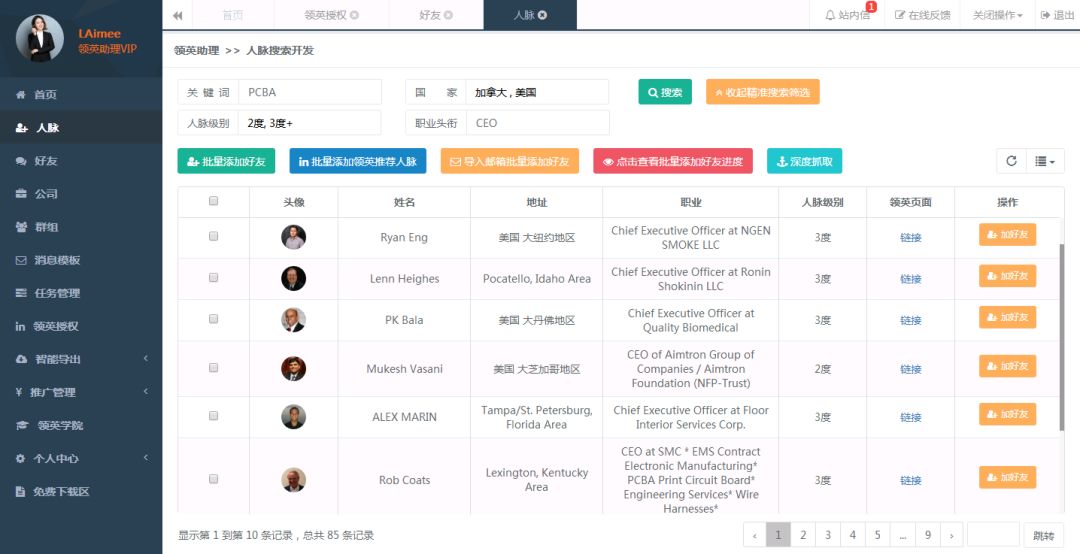Click 深度抓取 button

pyautogui.click(x=804, y=161)
